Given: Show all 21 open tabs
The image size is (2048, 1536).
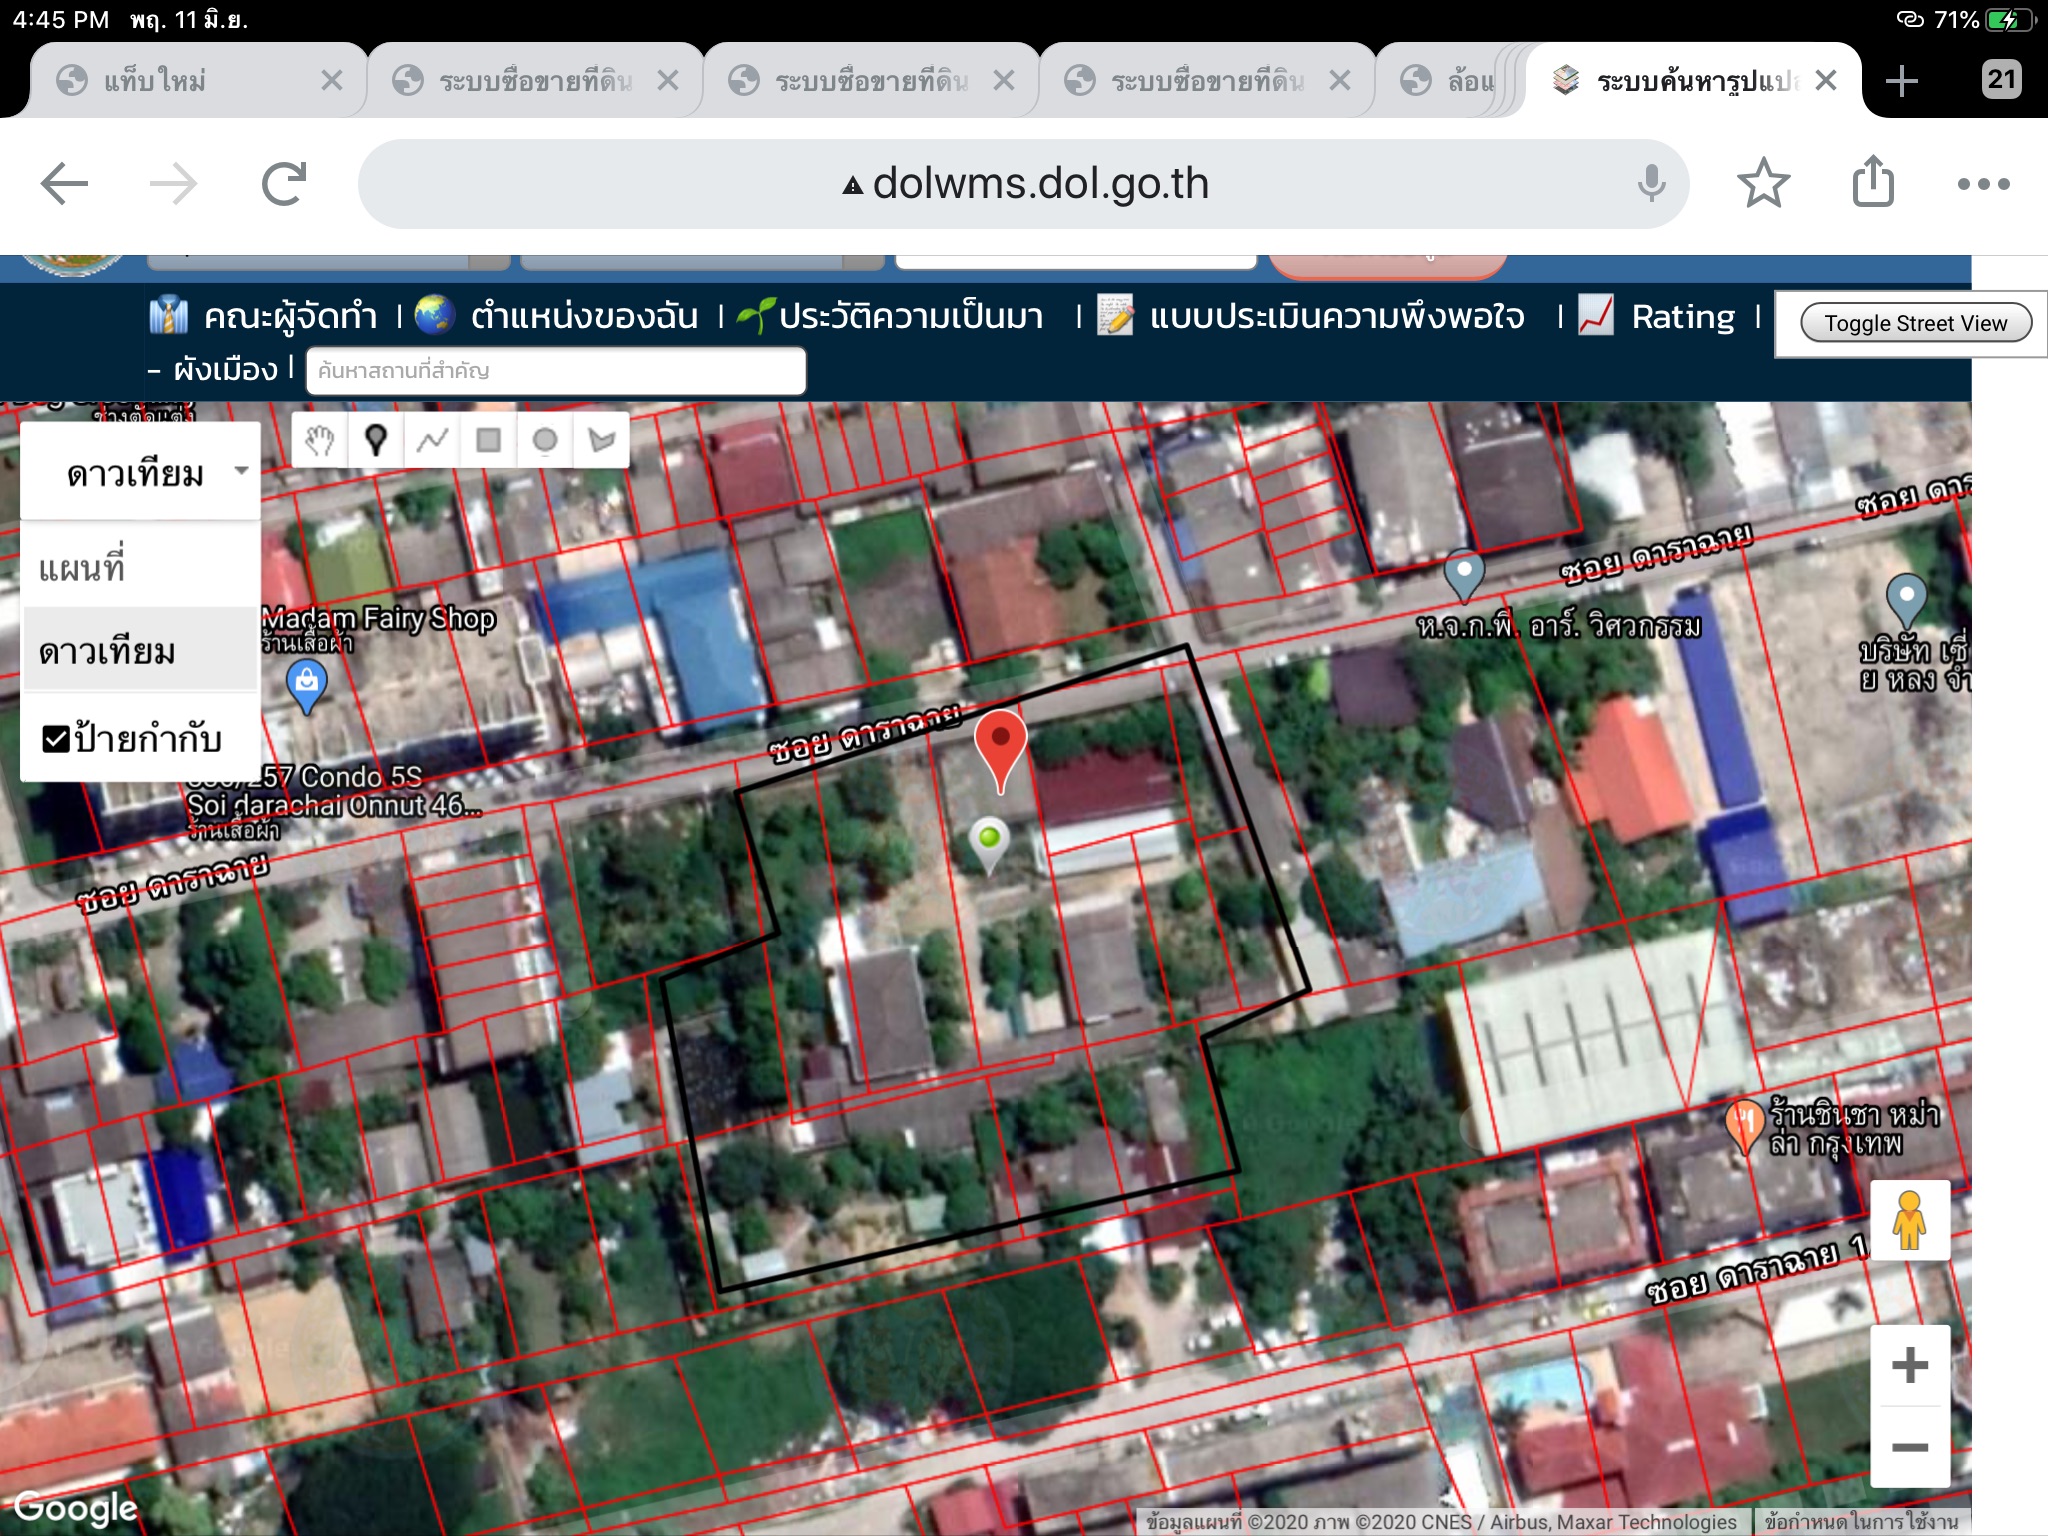Looking at the screenshot, I should tap(2001, 79).
